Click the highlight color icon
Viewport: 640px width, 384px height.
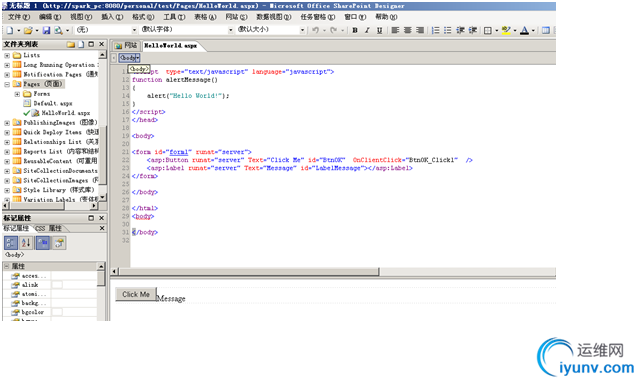pyautogui.click(x=506, y=30)
